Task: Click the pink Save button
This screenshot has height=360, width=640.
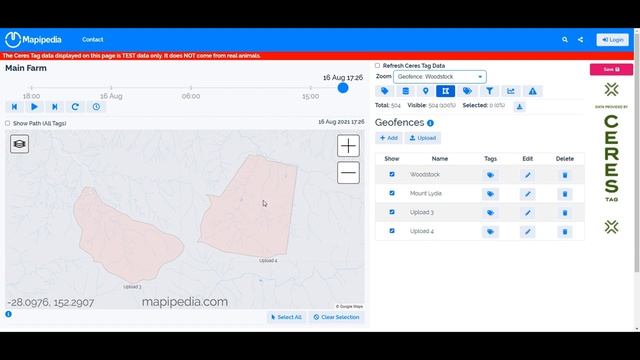Action: (x=611, y=69)
